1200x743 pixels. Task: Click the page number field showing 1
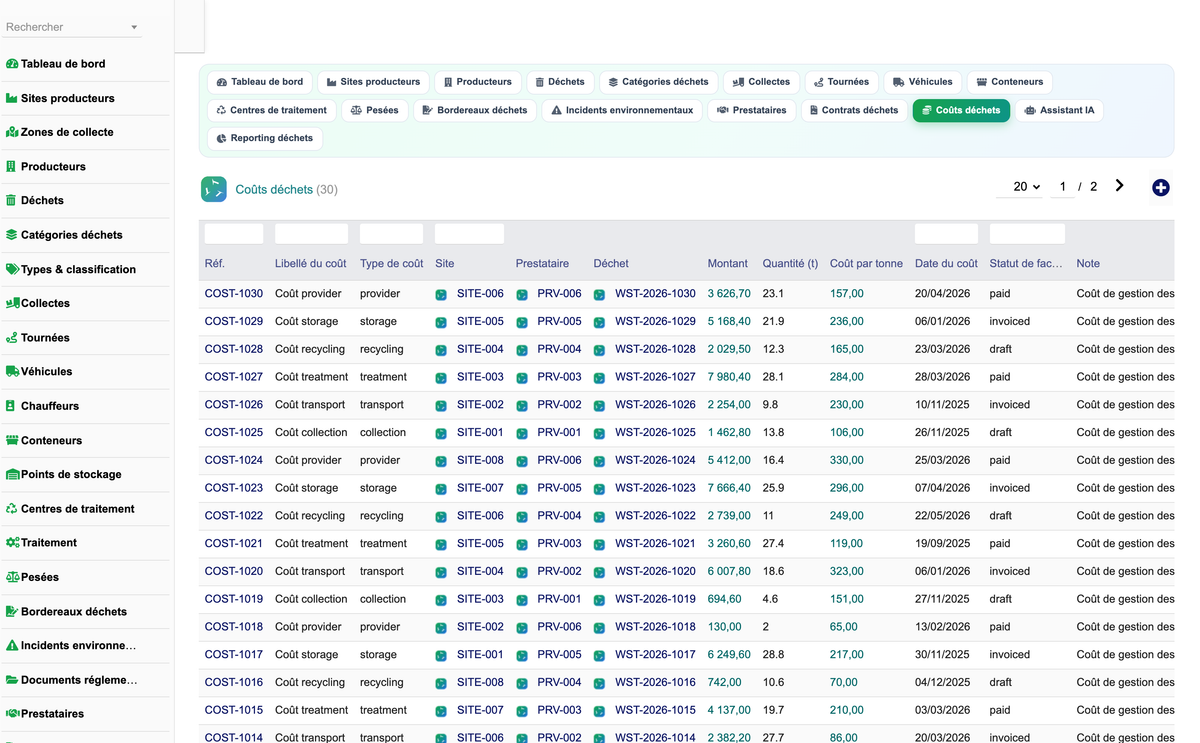1062,187
